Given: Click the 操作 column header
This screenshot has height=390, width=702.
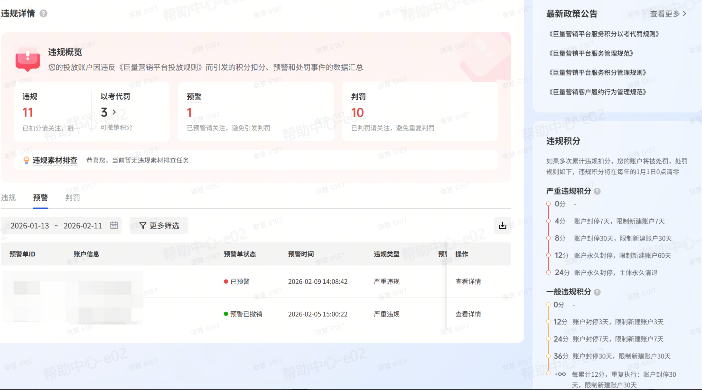Looking at the screenshot, I should (x=462, y=254).
